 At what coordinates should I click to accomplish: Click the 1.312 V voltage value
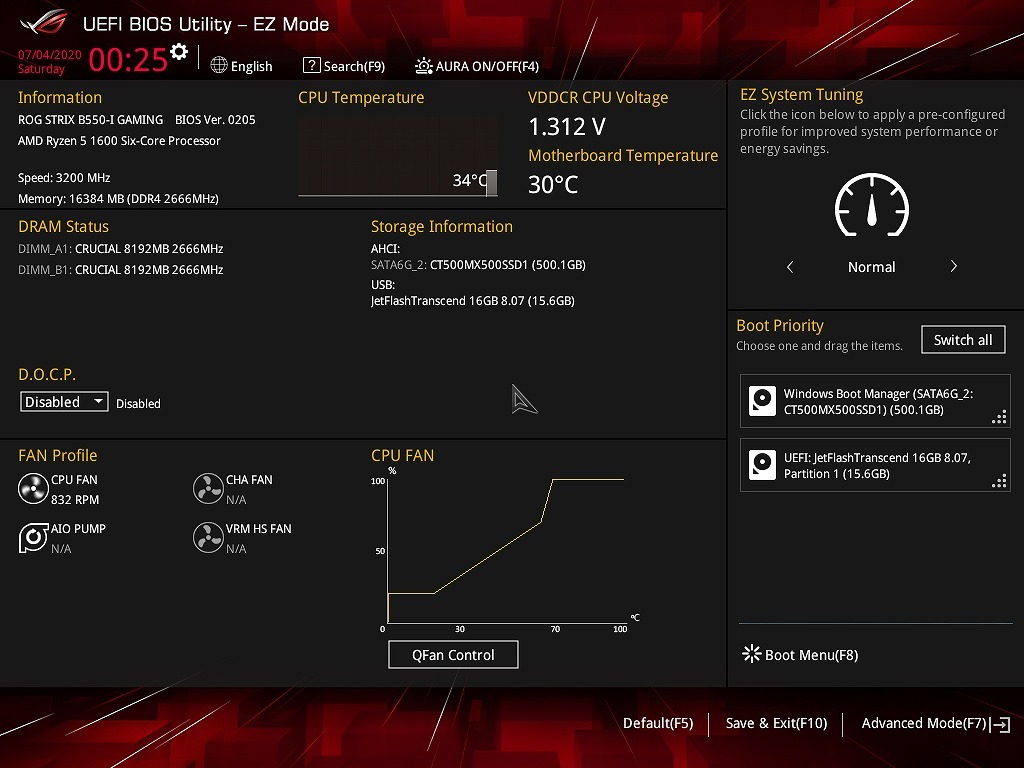(x=567, y=127)
